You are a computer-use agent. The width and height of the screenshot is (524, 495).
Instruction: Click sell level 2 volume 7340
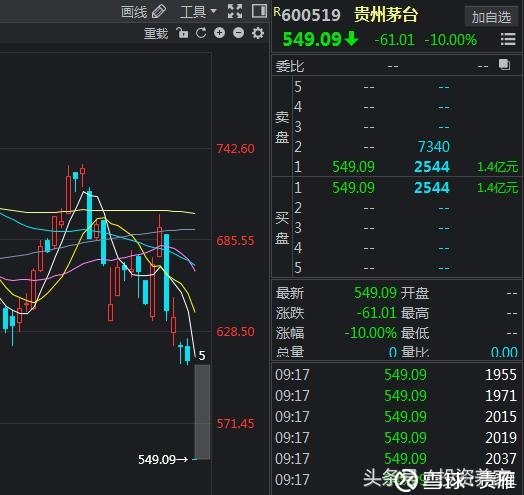[434, 146]
